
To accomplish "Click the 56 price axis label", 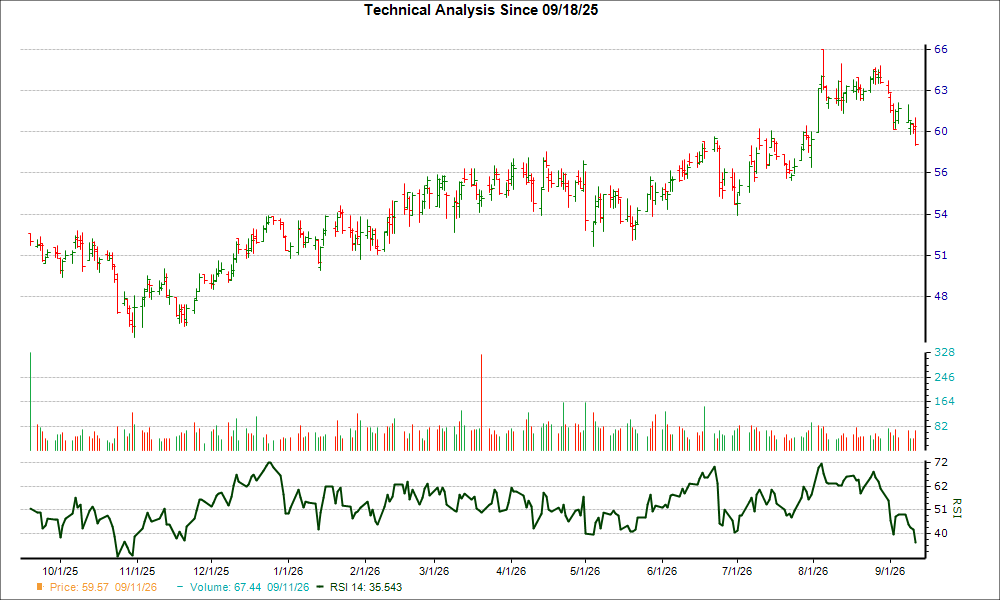I will click(x=941, y=172).
